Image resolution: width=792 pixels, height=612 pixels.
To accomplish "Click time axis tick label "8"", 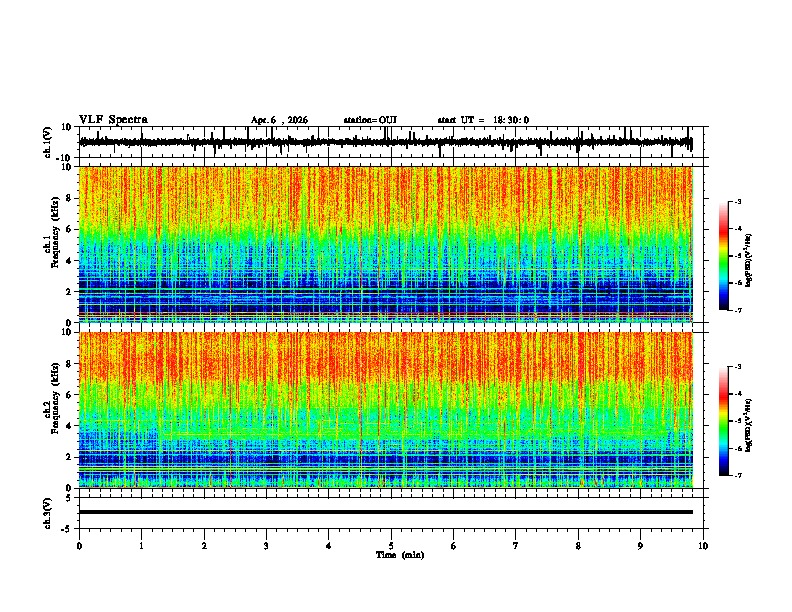I will (x=578, y=546).
